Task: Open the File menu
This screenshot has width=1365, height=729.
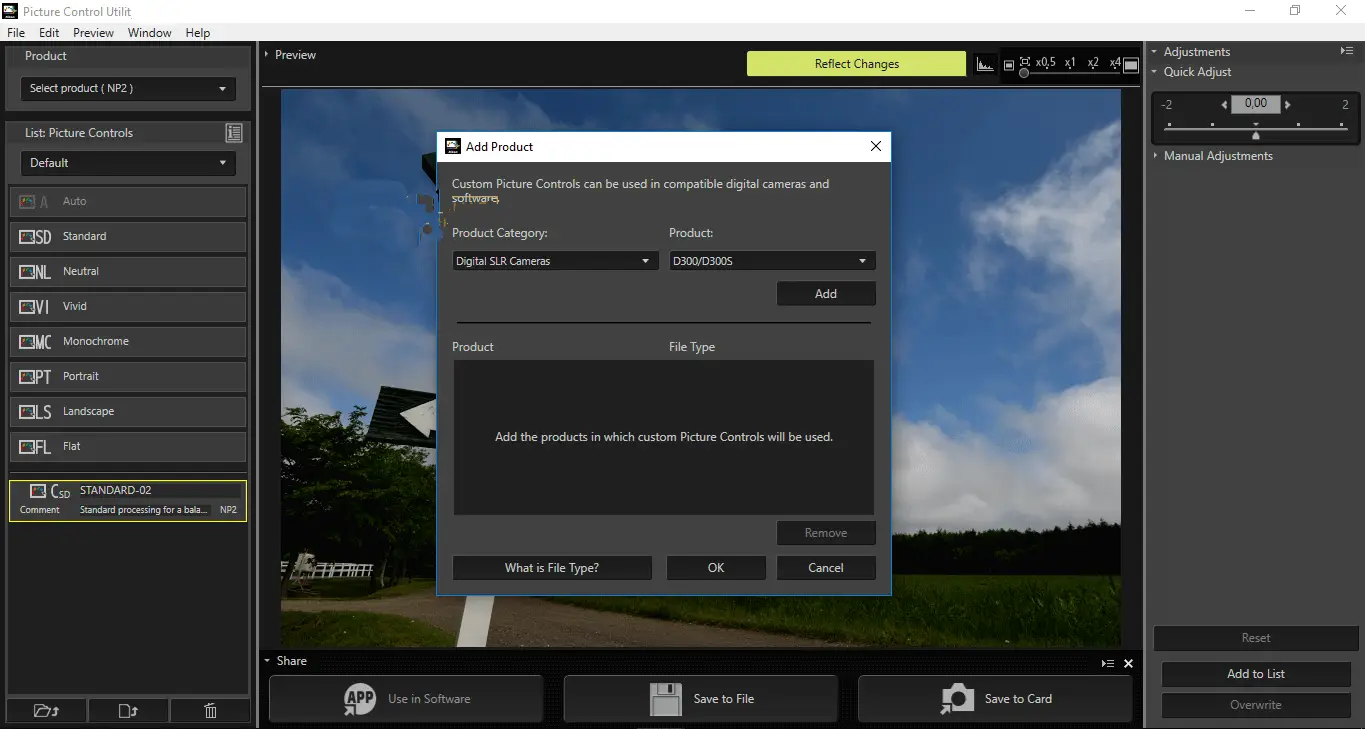Action: point(16,33)
